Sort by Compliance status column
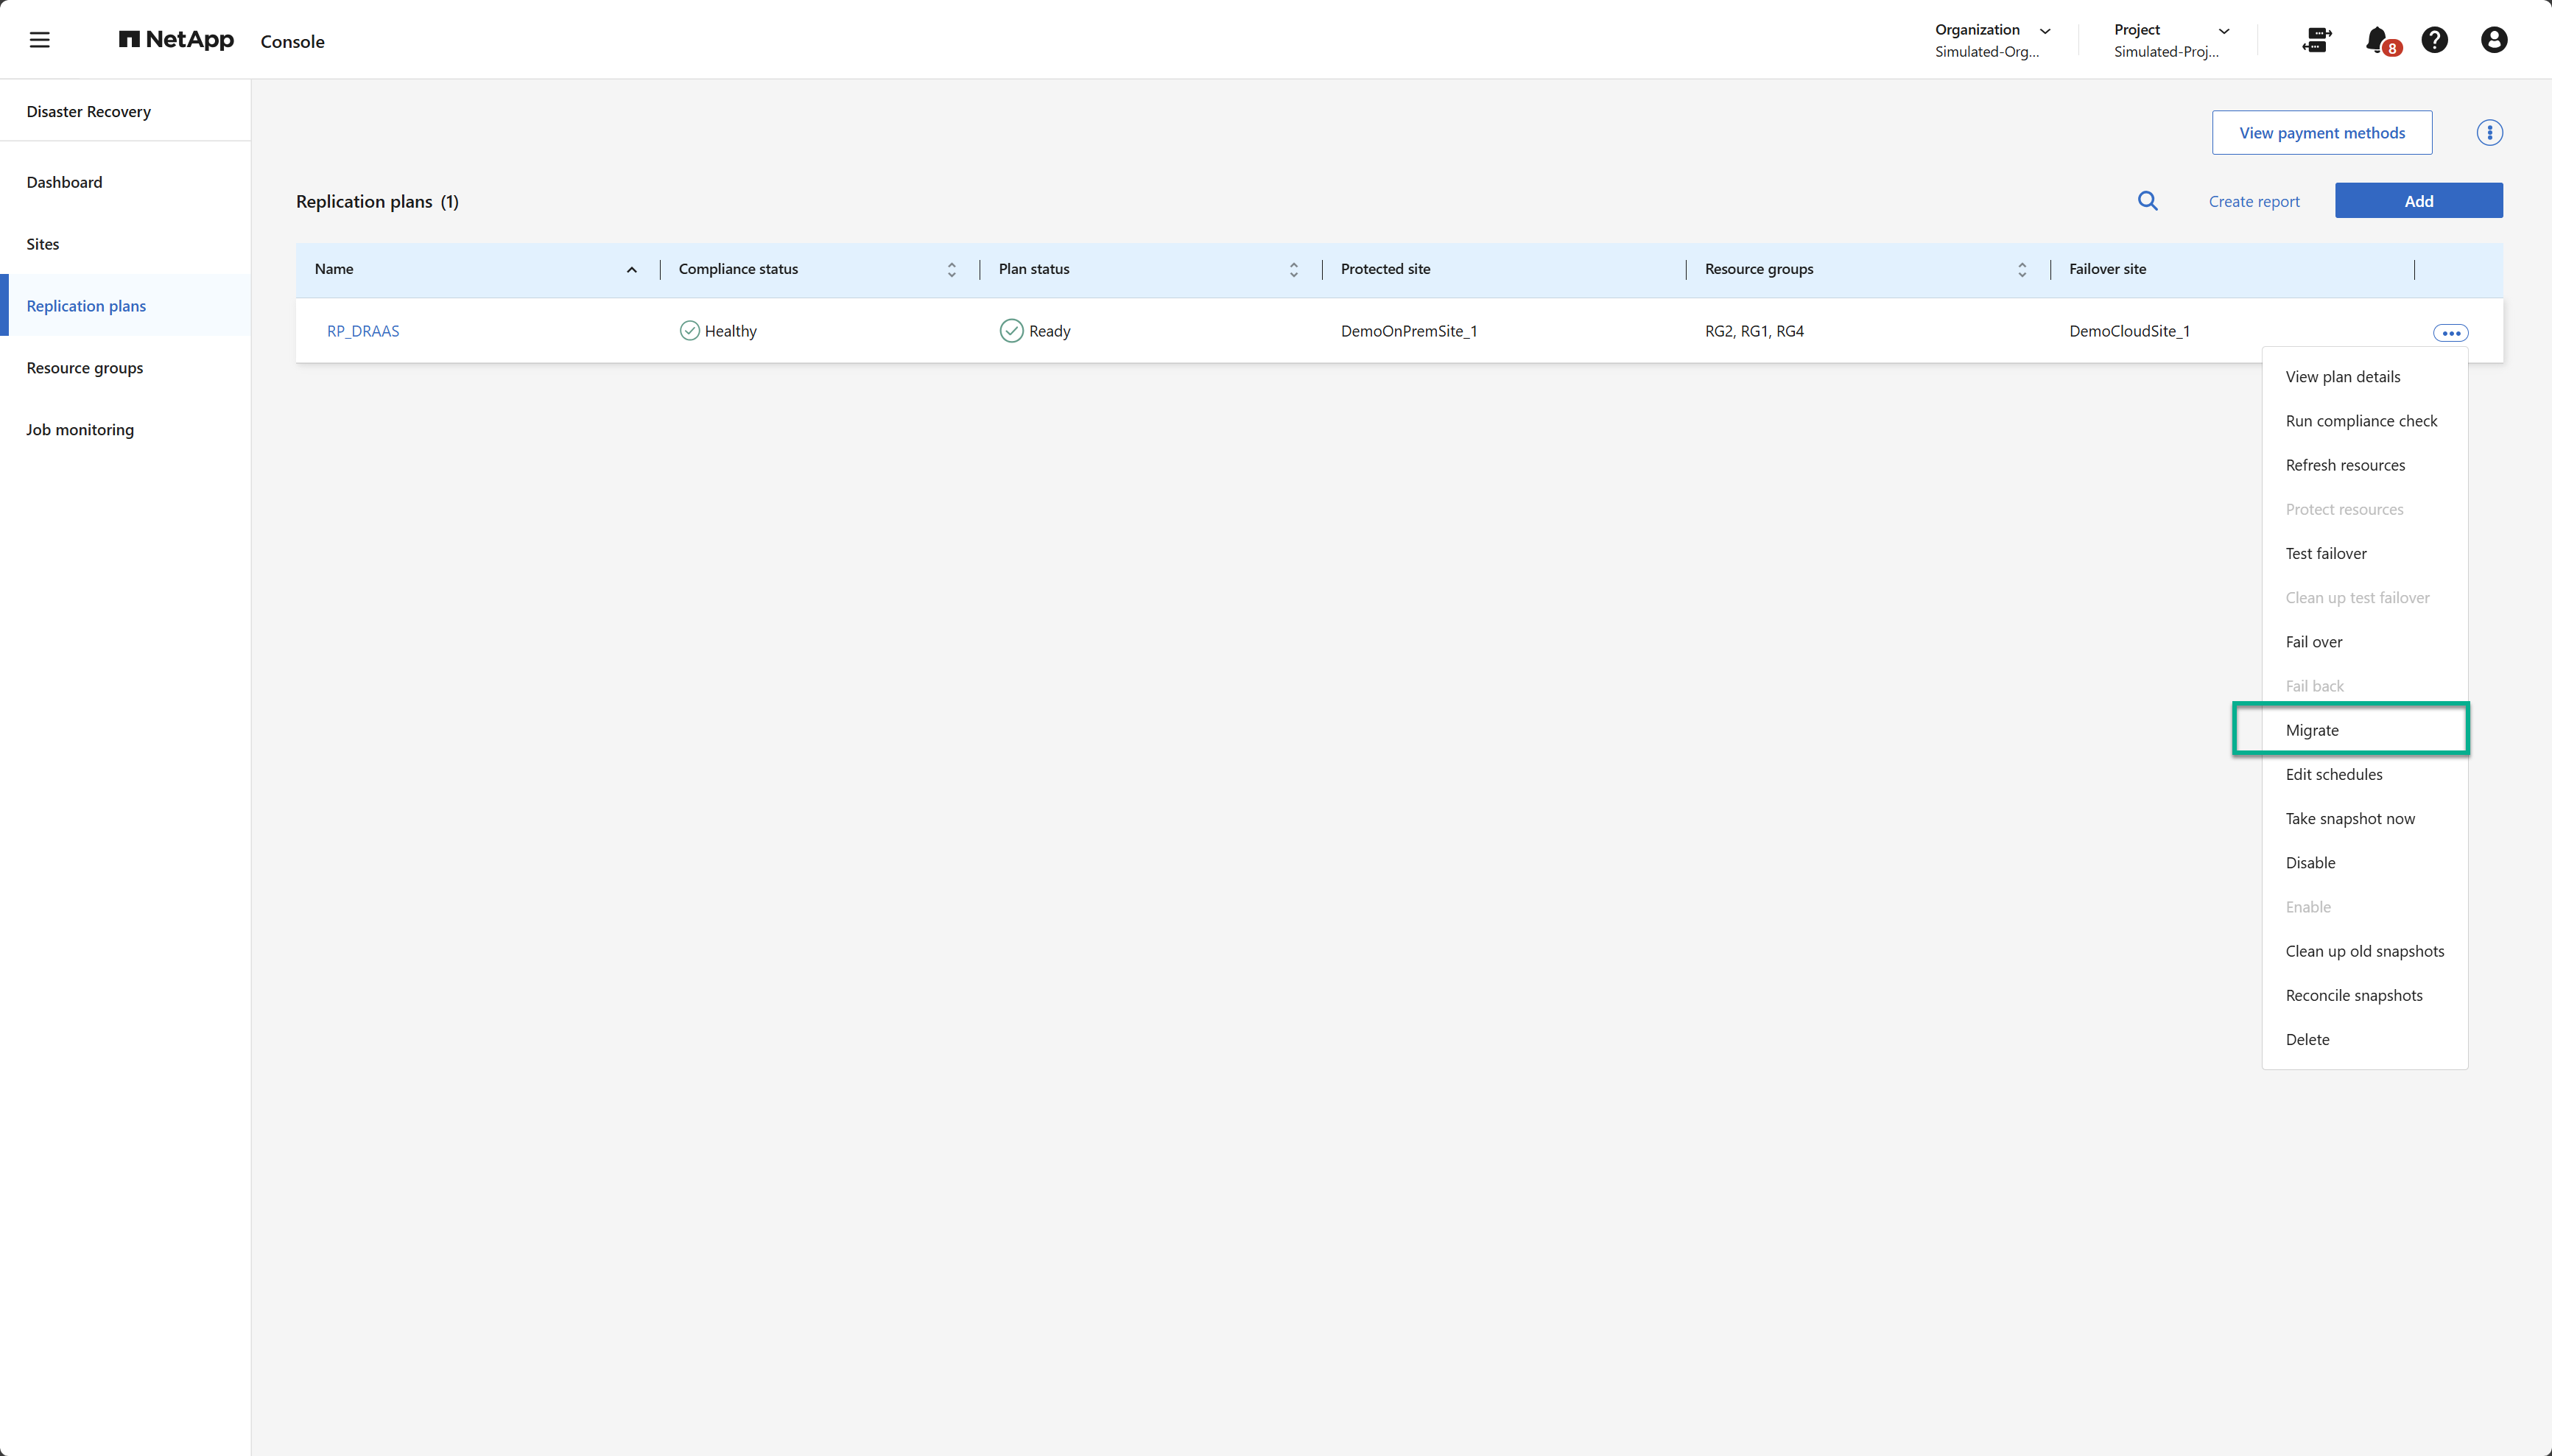The image size is (2552, 1456). [x=951, y=270]
